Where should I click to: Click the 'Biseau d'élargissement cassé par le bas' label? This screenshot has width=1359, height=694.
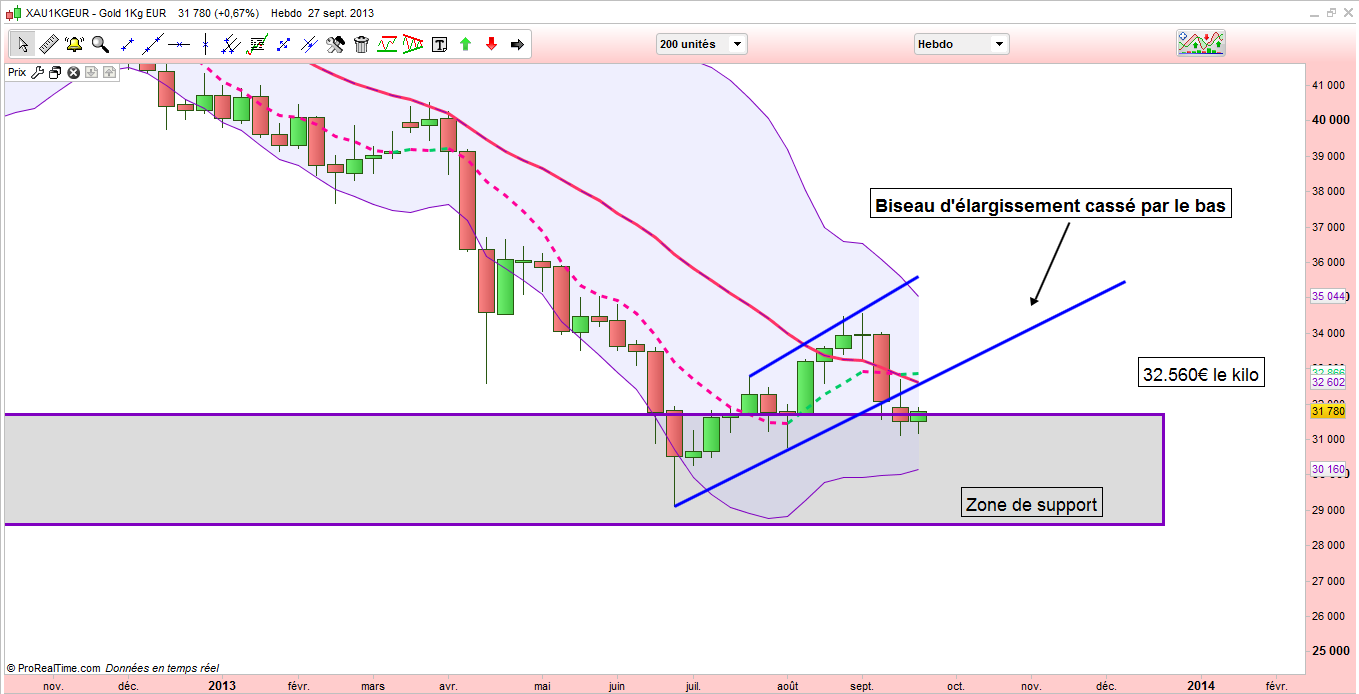coord(1051,206)
